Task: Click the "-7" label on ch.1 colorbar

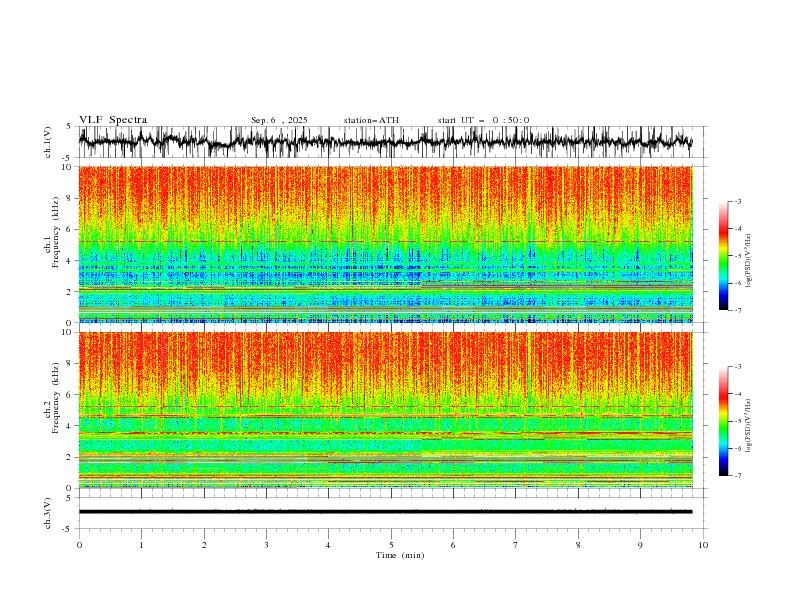Action: point(738,311)
